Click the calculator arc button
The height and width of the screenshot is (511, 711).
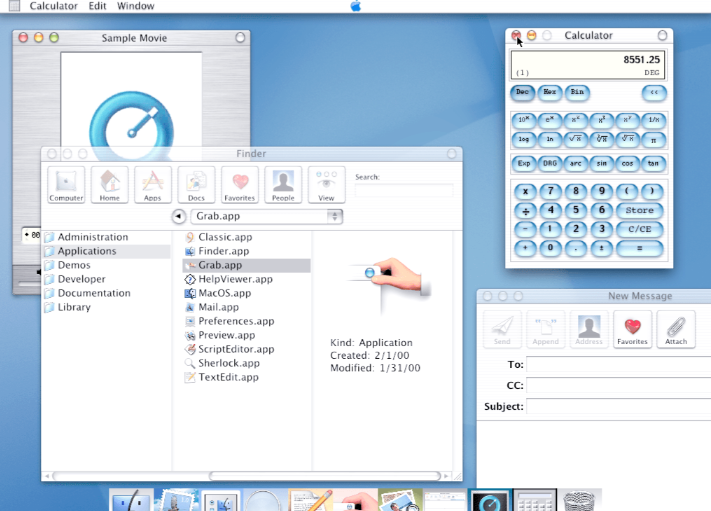pyautogui.click(x=575, y=163)
